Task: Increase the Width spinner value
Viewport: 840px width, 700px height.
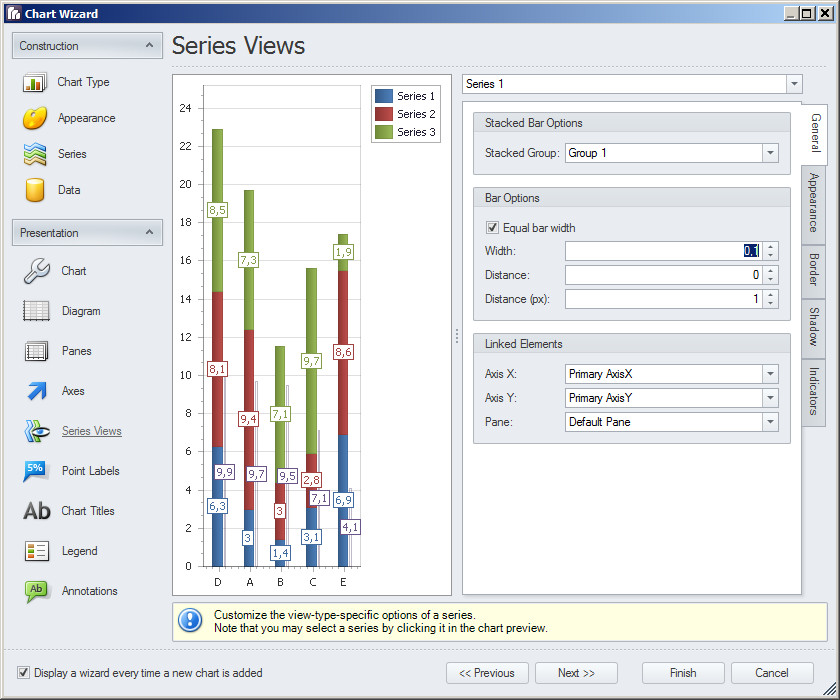Action: pos(770,247)
